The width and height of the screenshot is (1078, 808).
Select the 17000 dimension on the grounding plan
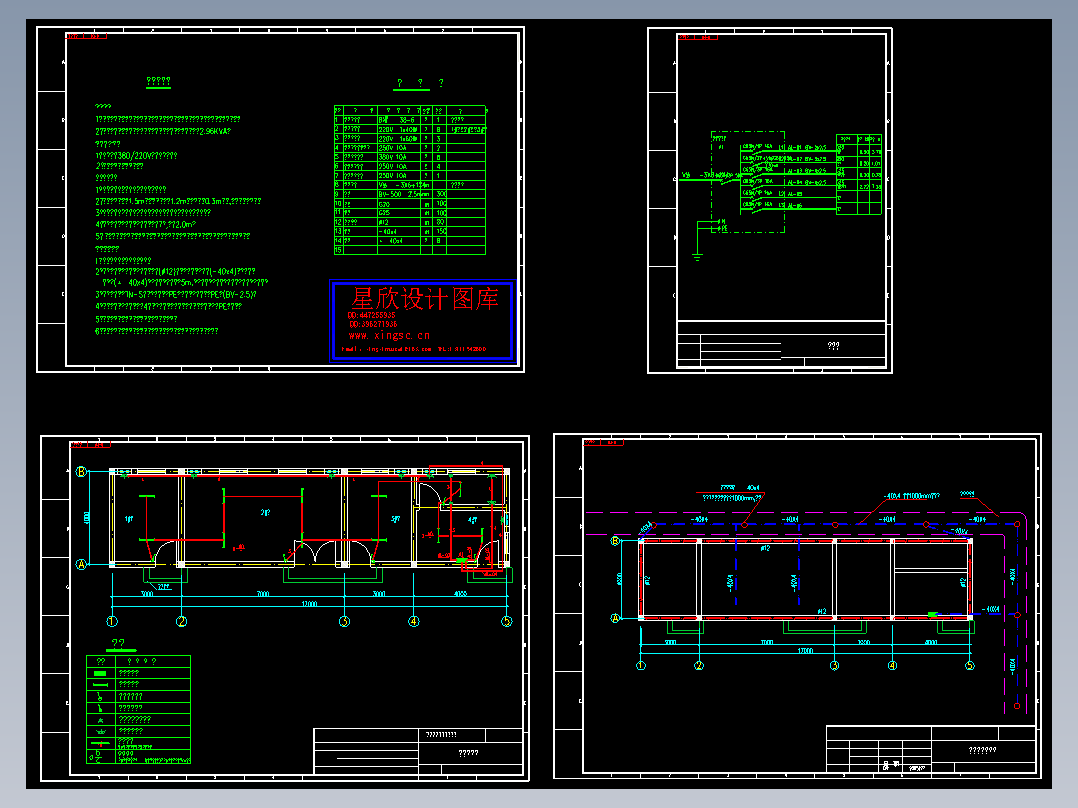(x=805, y=650)
